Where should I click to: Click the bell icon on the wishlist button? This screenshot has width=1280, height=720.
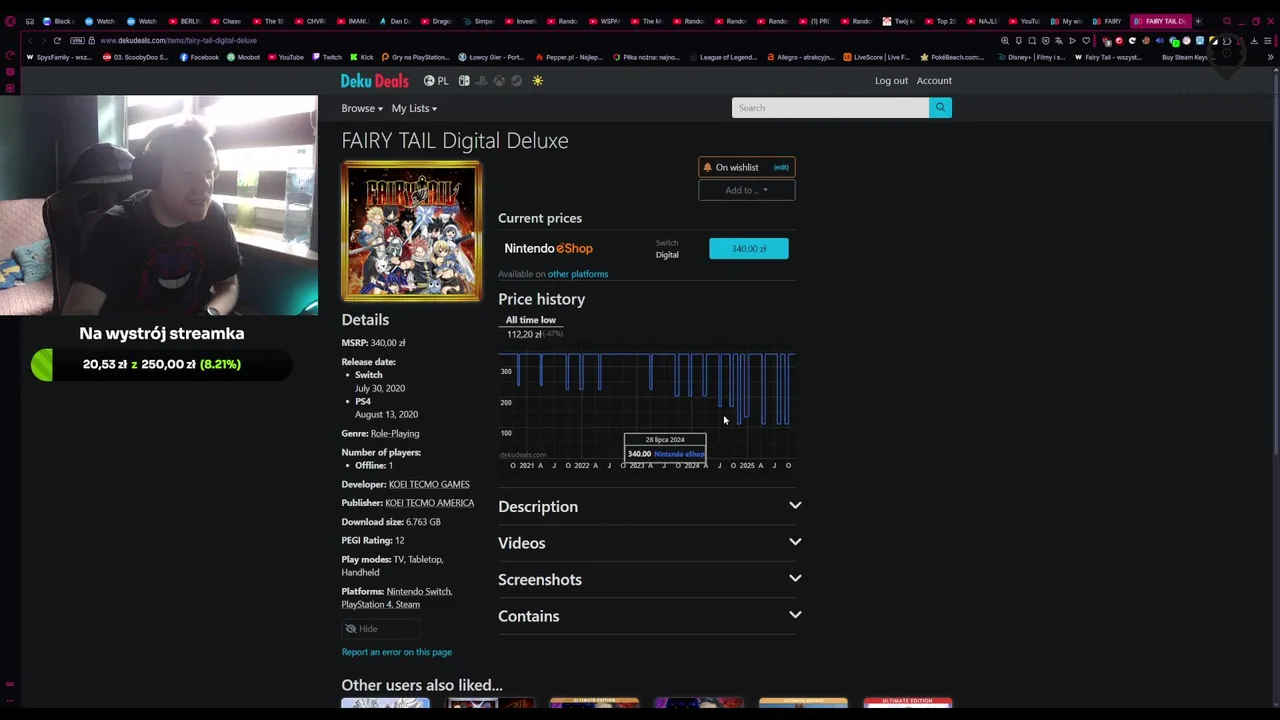click(x=707, y=168)
